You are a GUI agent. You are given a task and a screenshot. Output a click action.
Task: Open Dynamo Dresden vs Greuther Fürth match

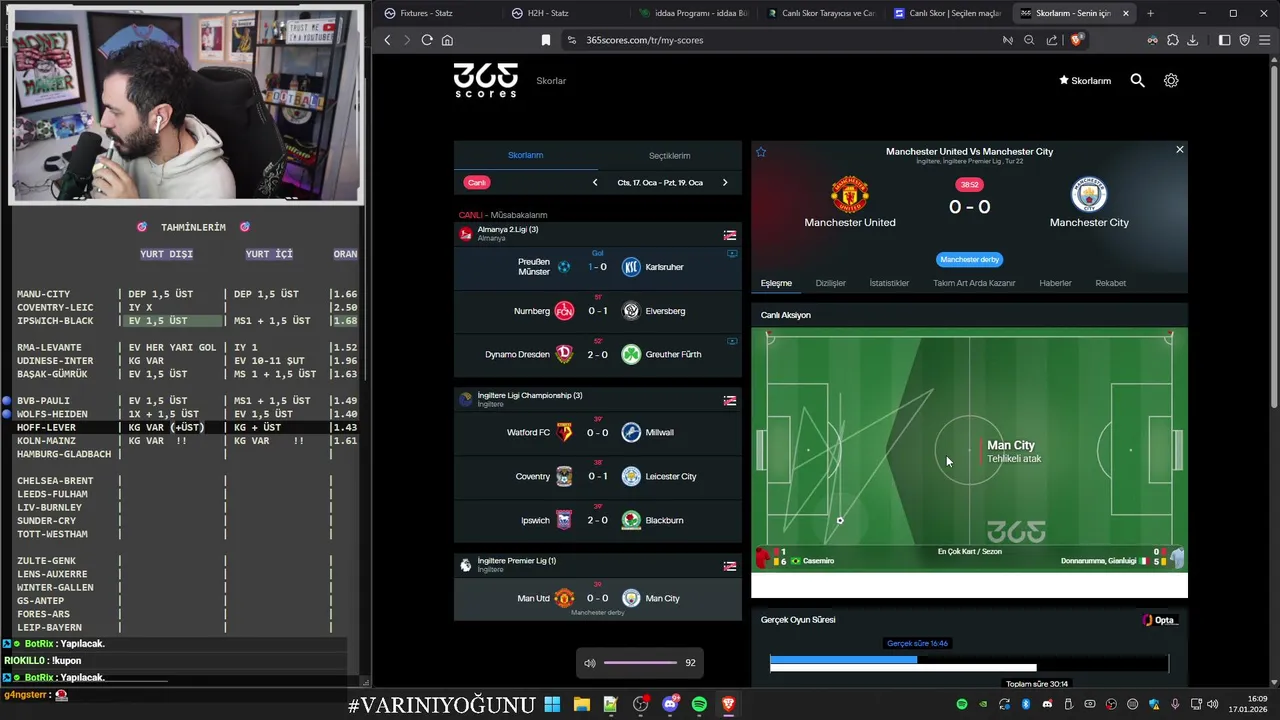598,354
